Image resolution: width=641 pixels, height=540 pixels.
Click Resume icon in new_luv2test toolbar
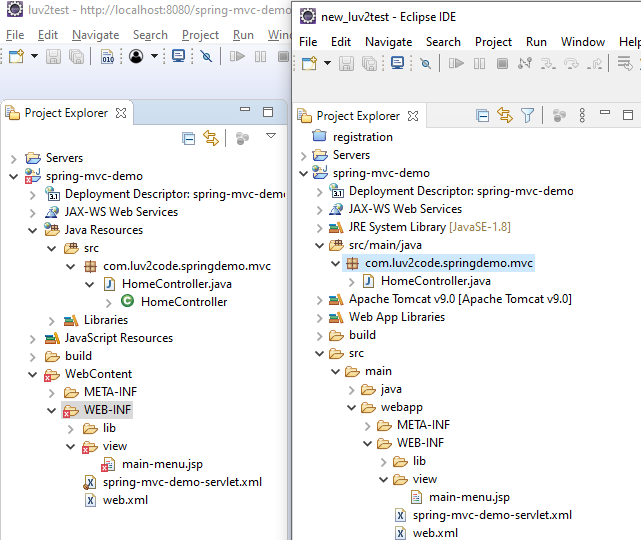456,63
